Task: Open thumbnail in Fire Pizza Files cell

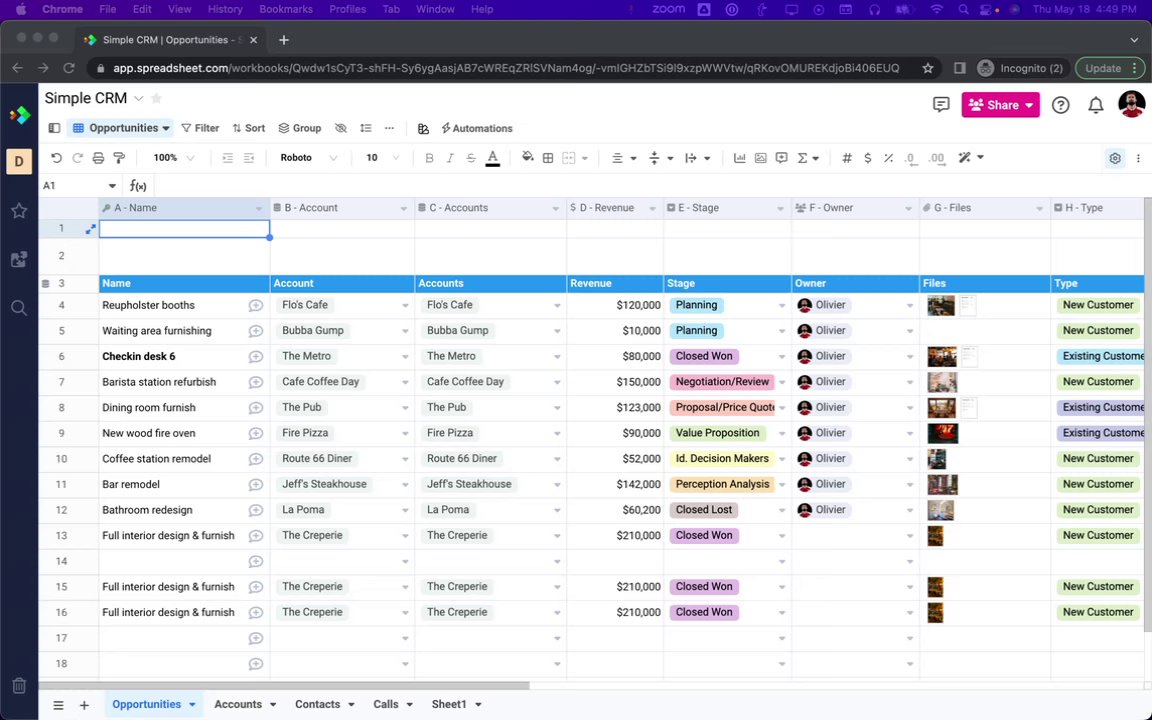Action: [x=943, y=433]
